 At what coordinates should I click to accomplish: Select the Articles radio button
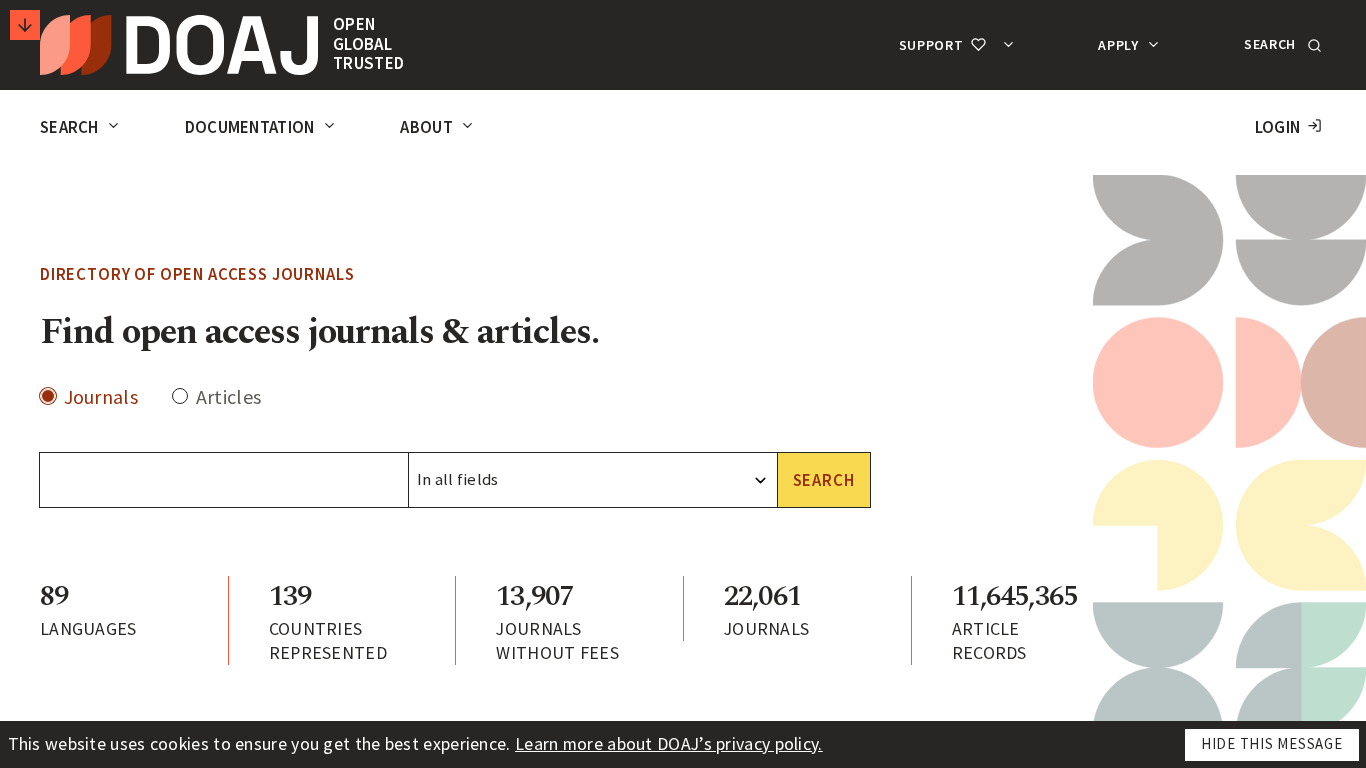(x=180, y=397)
